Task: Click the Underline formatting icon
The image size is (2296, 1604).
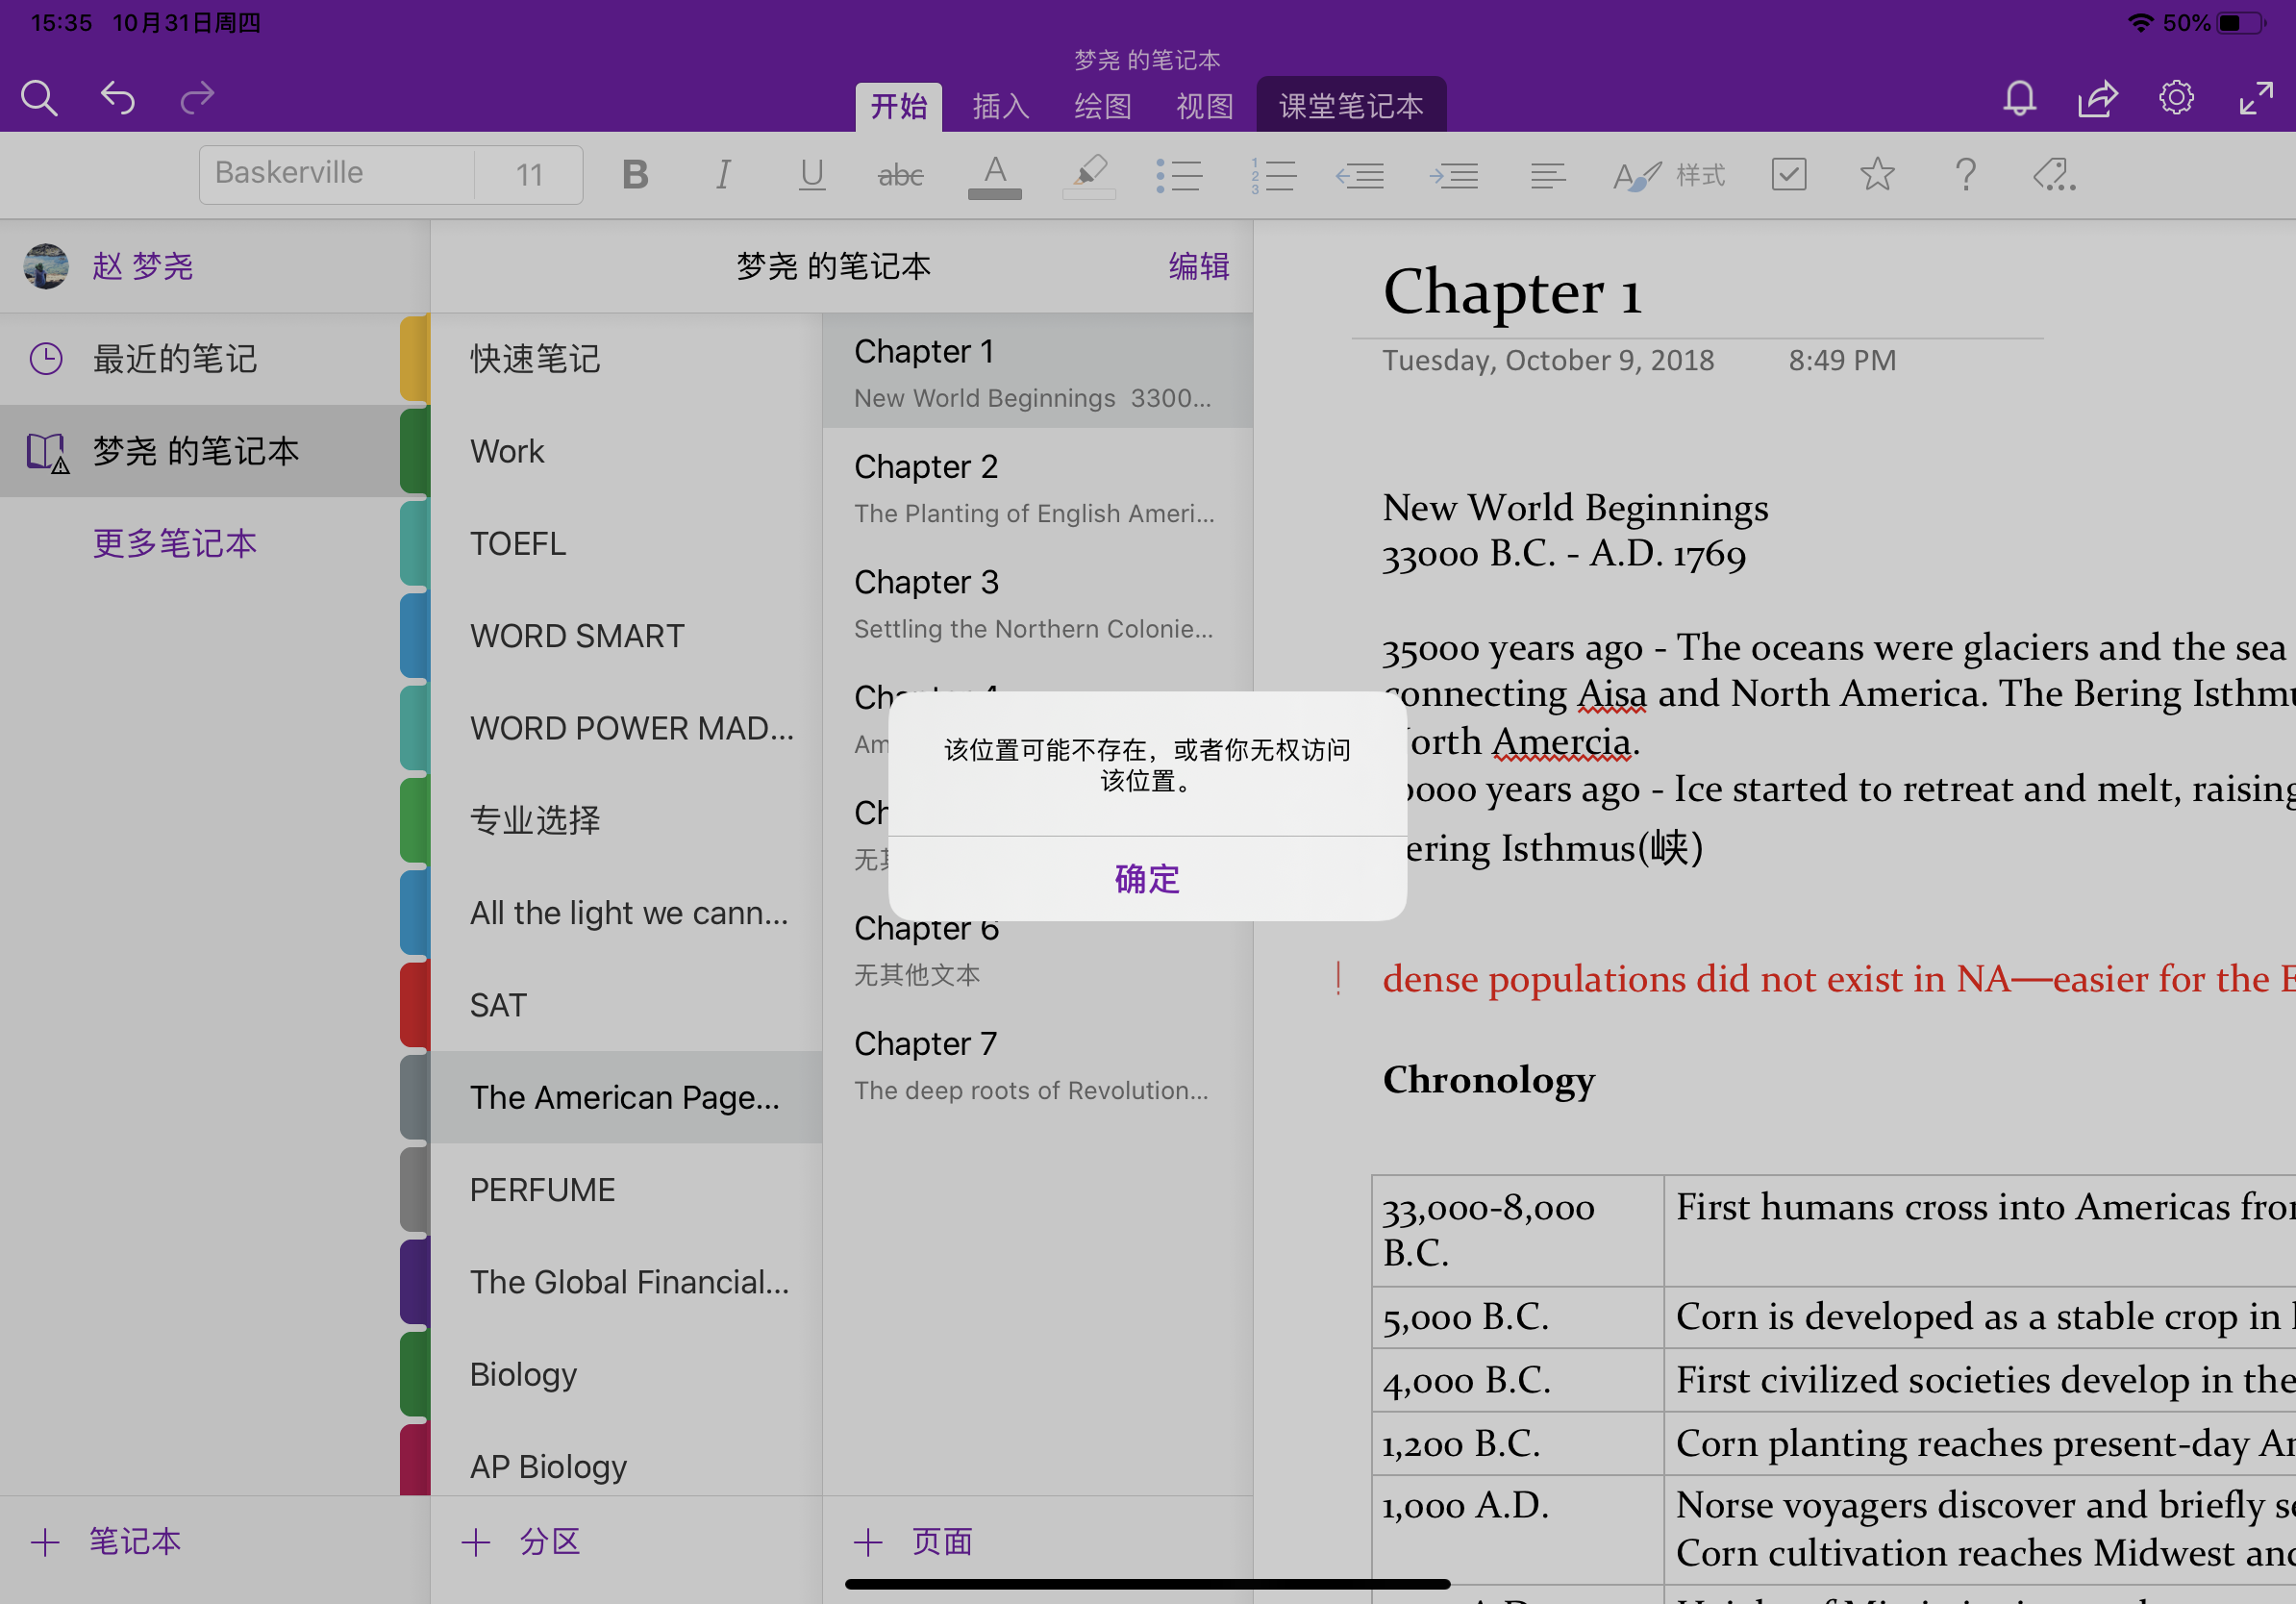Action: pos(811,175)
